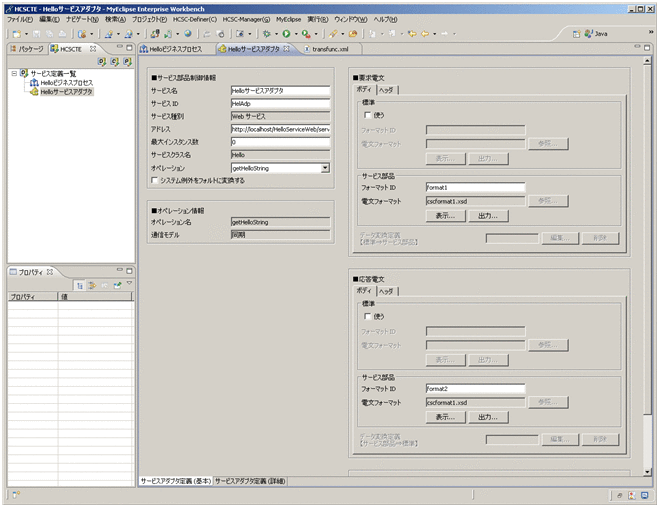Image resolution: width=660 pixels, height=509 pixels.
Task: Click 表示 button for format1 service part
Action: point(445,215)
